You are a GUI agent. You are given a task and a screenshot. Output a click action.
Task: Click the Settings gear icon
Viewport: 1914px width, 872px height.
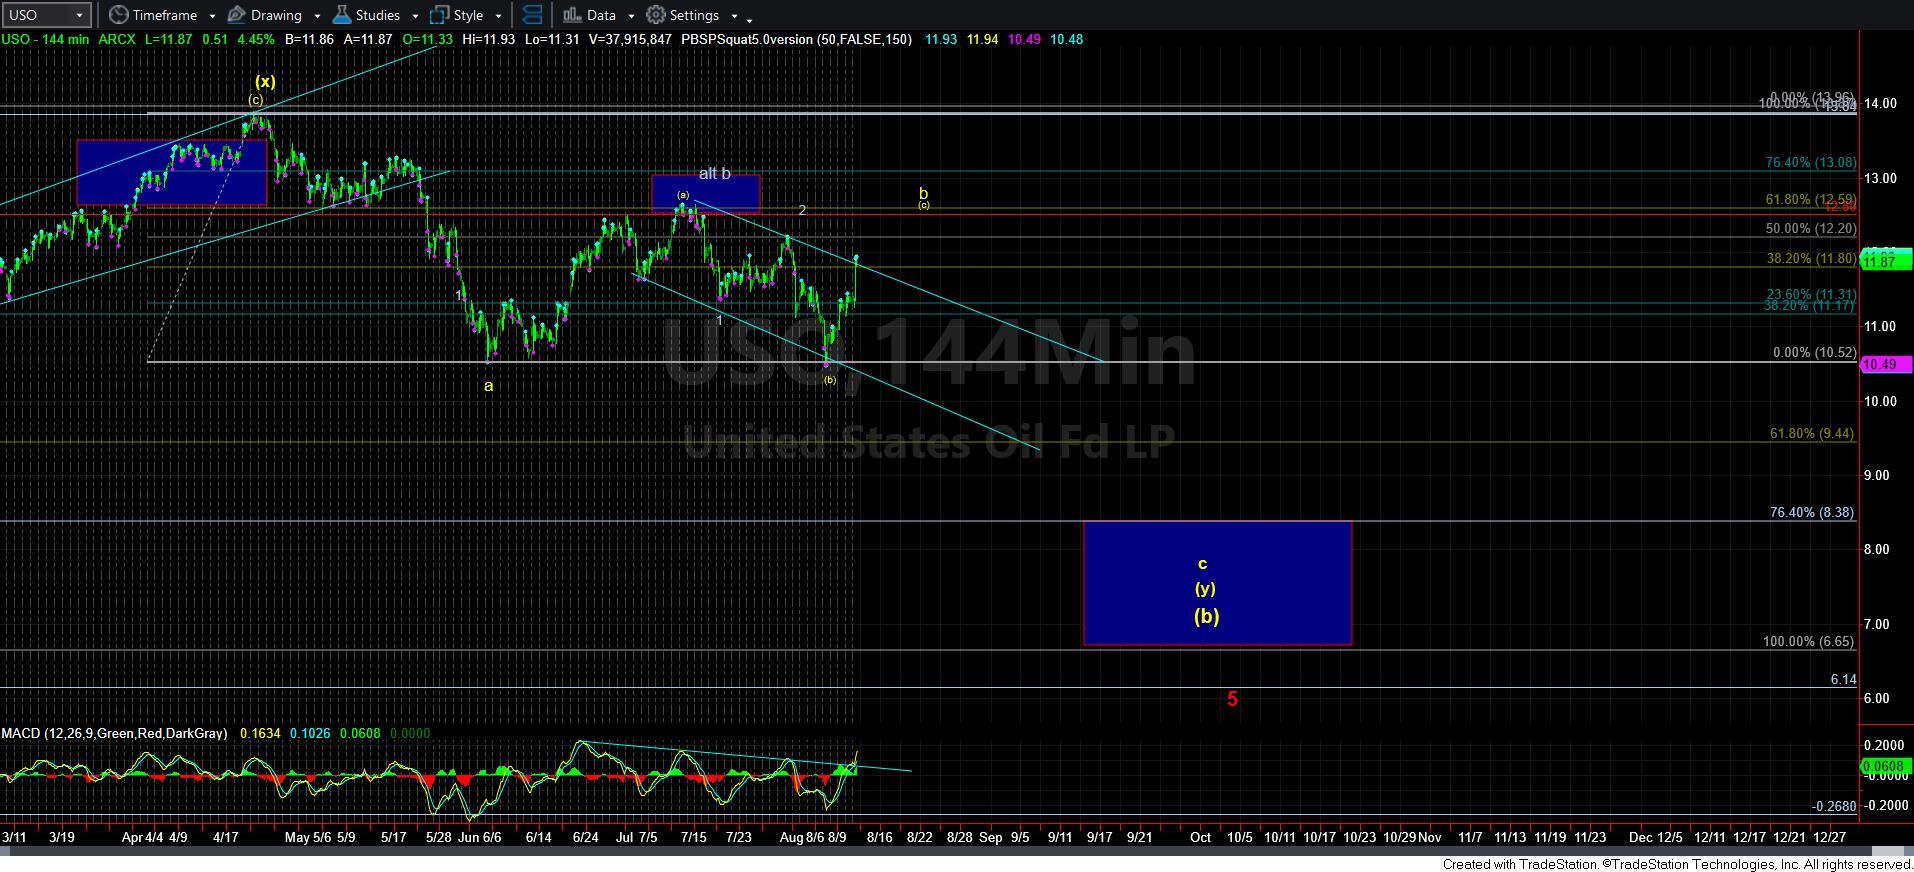tap(656, 15)
